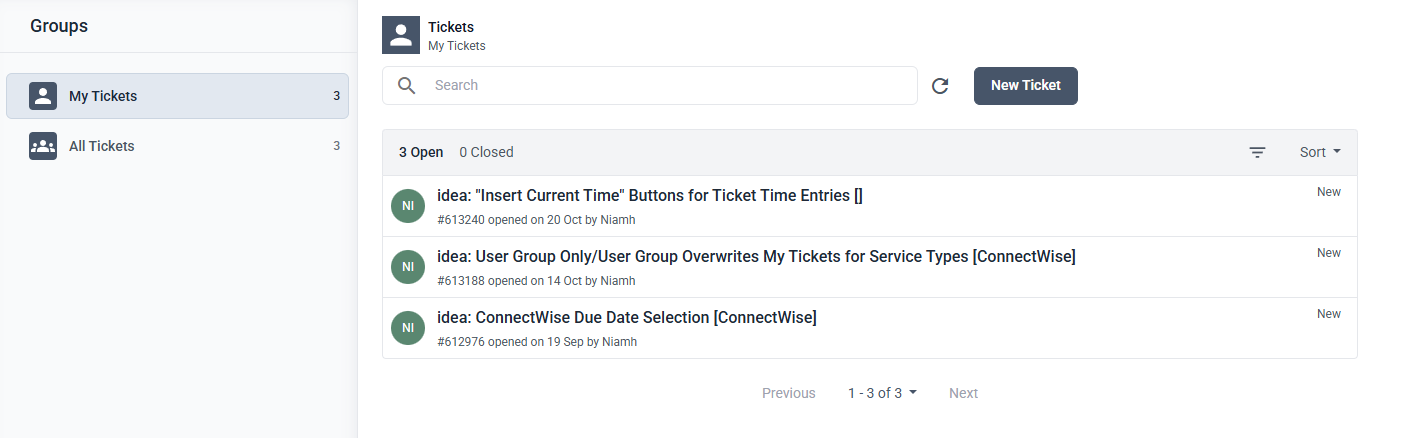1424x438 pixels.
Task: Click the Tickets header profile icon
Action: click(x=401, y=35)
